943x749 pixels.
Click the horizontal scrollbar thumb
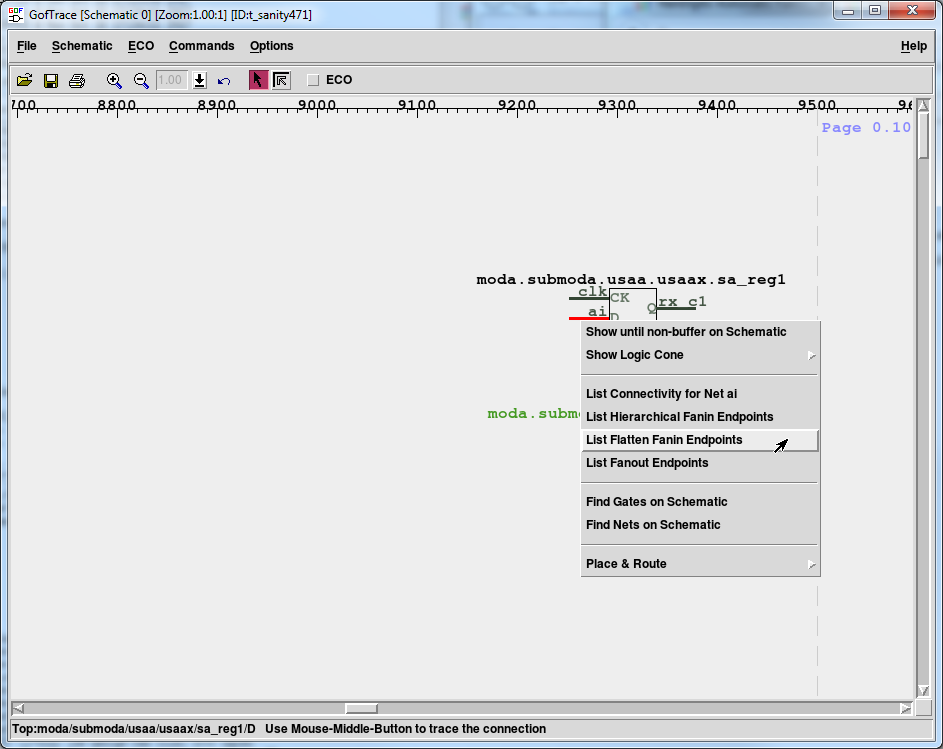point(361,708)
